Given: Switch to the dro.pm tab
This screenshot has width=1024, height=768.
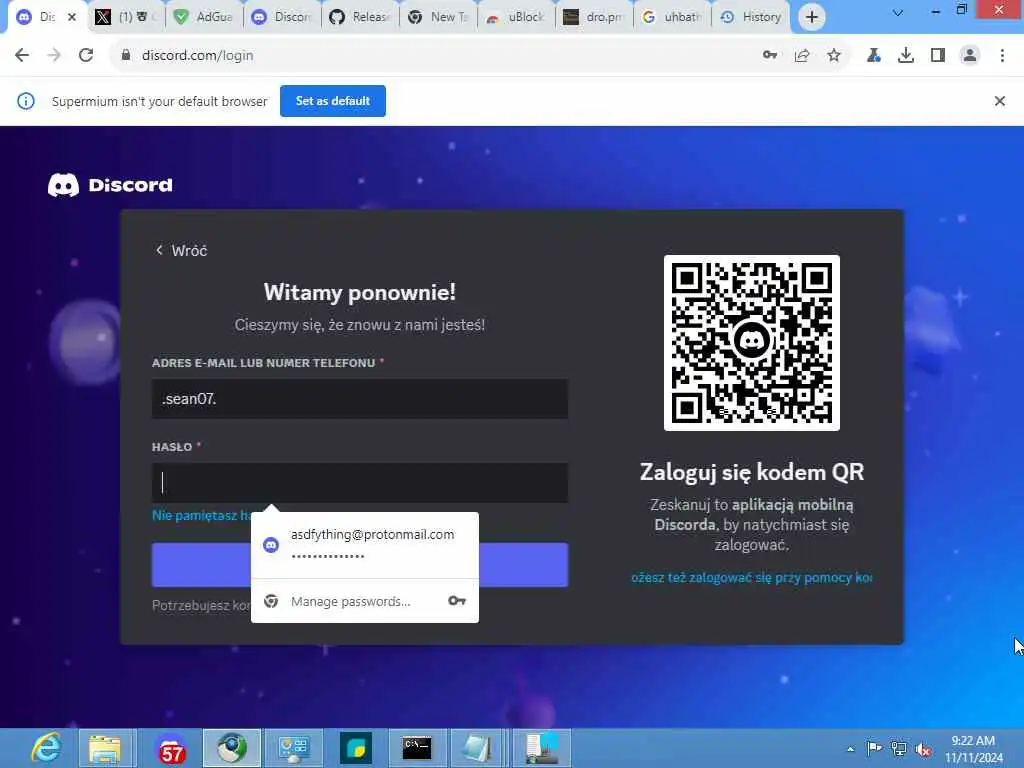Looking at the screenshot, I should [595, 17].
